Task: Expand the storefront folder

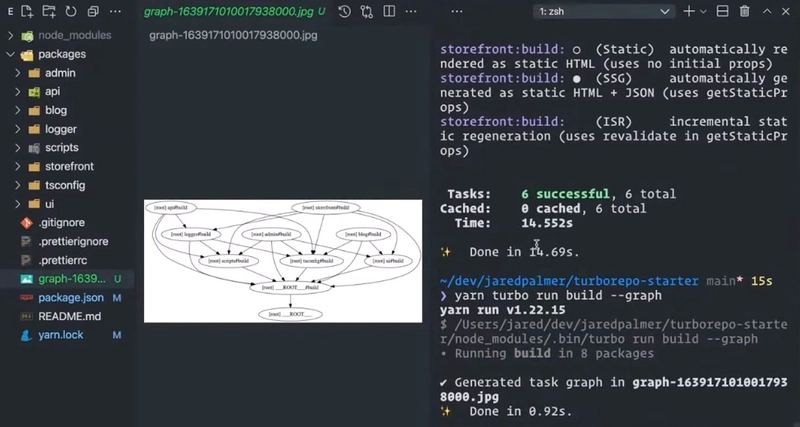Action: (18, 166)
